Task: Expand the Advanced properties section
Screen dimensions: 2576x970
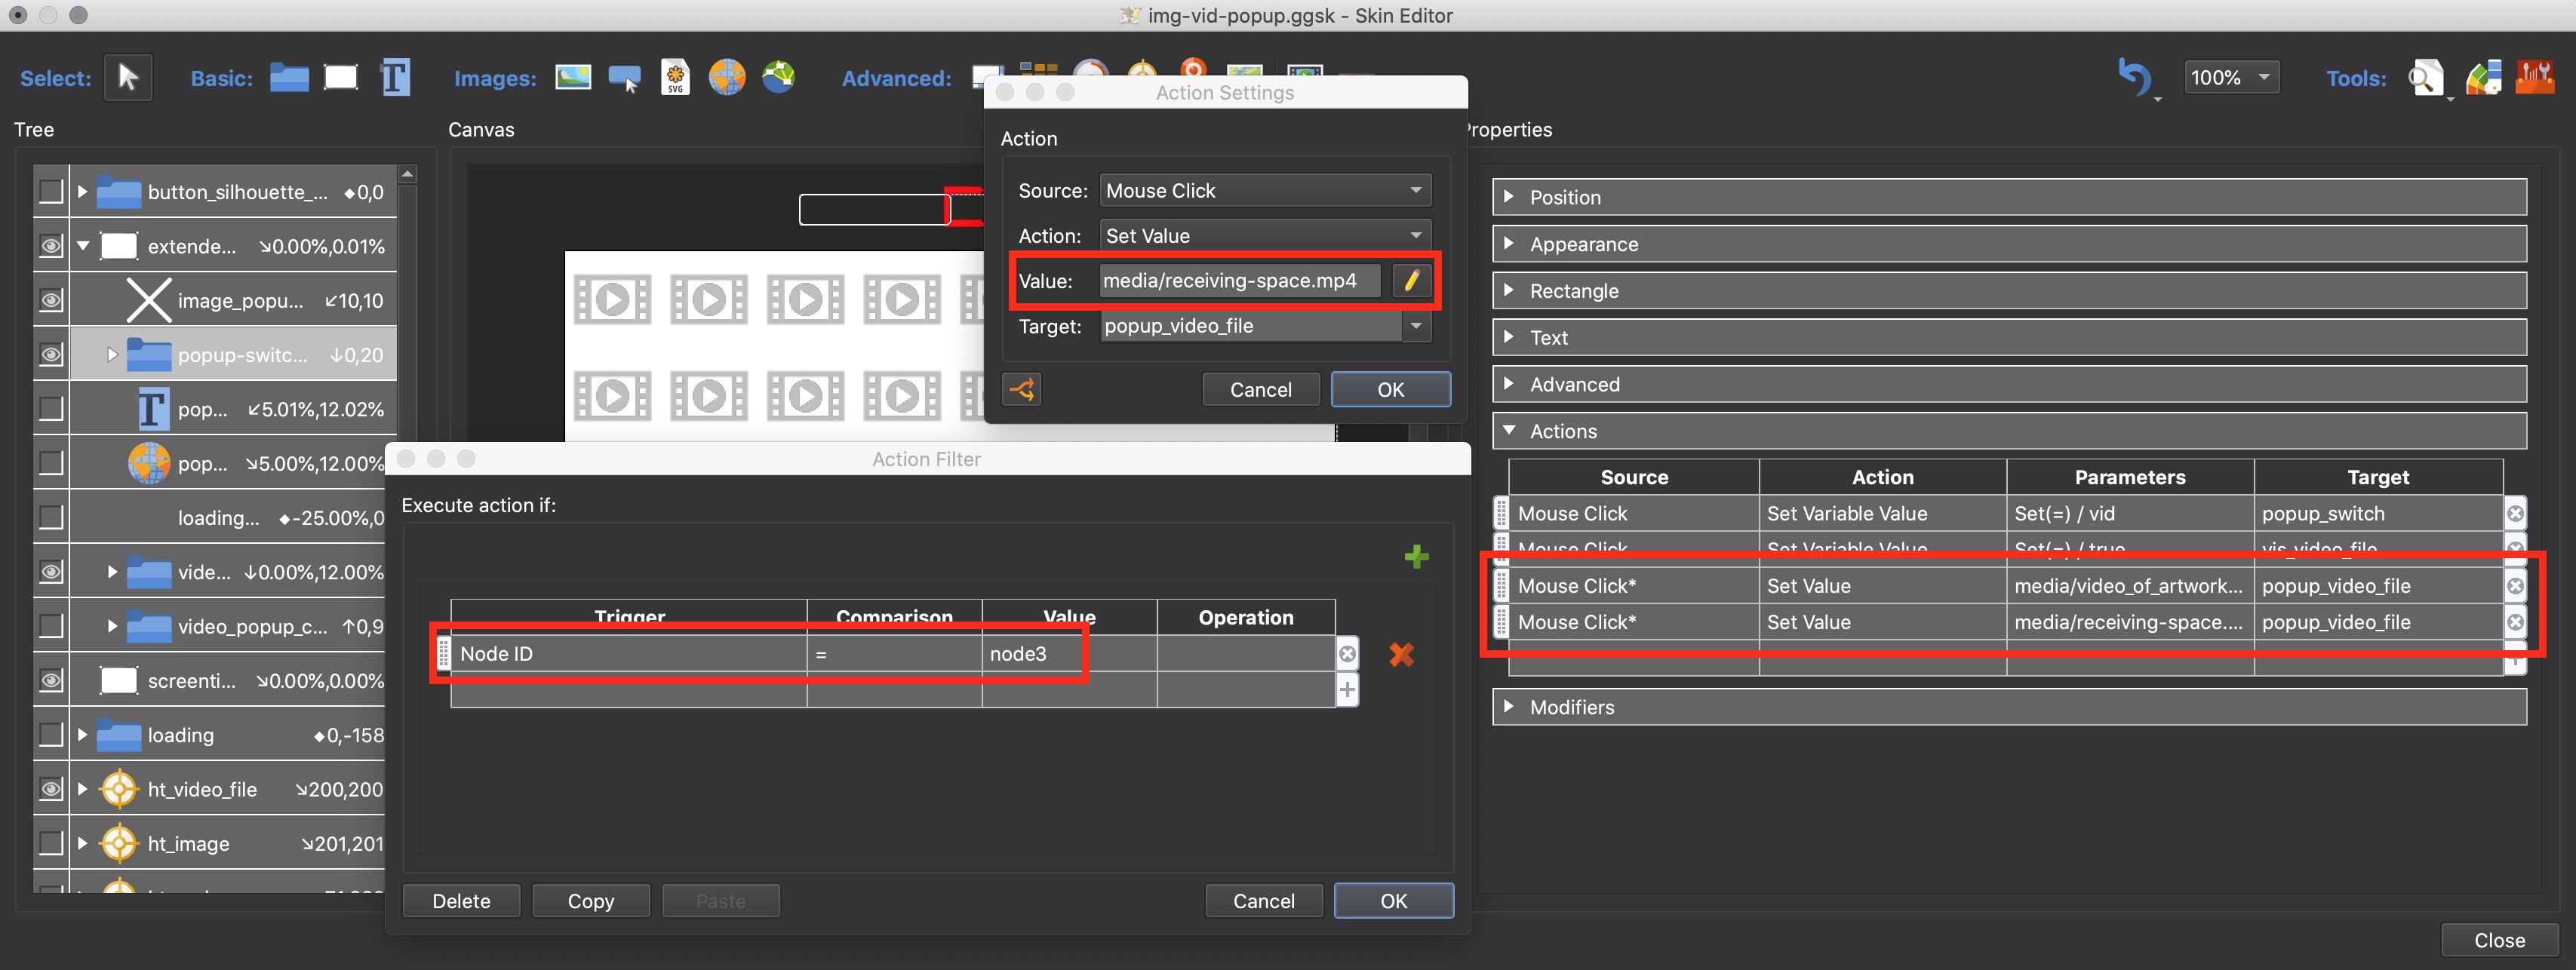Action: (1509, 384)
